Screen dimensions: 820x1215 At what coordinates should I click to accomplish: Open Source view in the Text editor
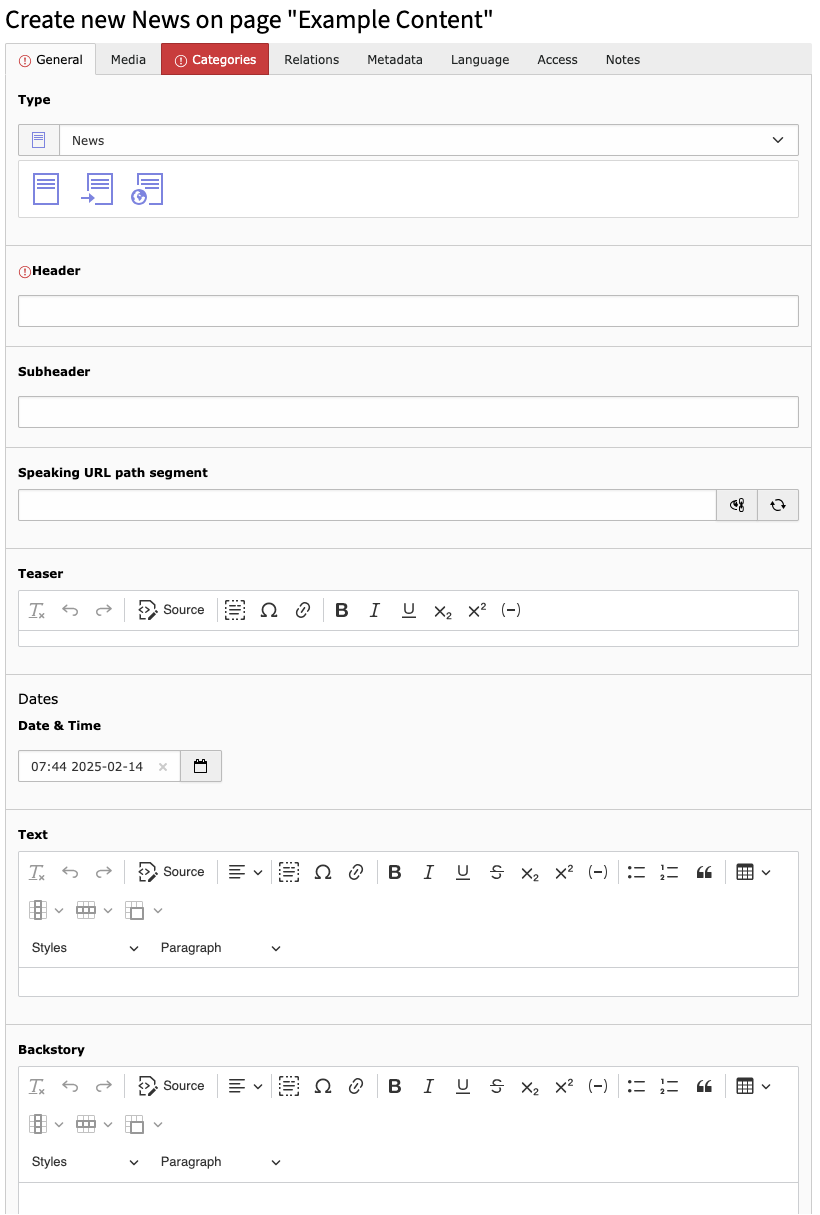point(171,872)
